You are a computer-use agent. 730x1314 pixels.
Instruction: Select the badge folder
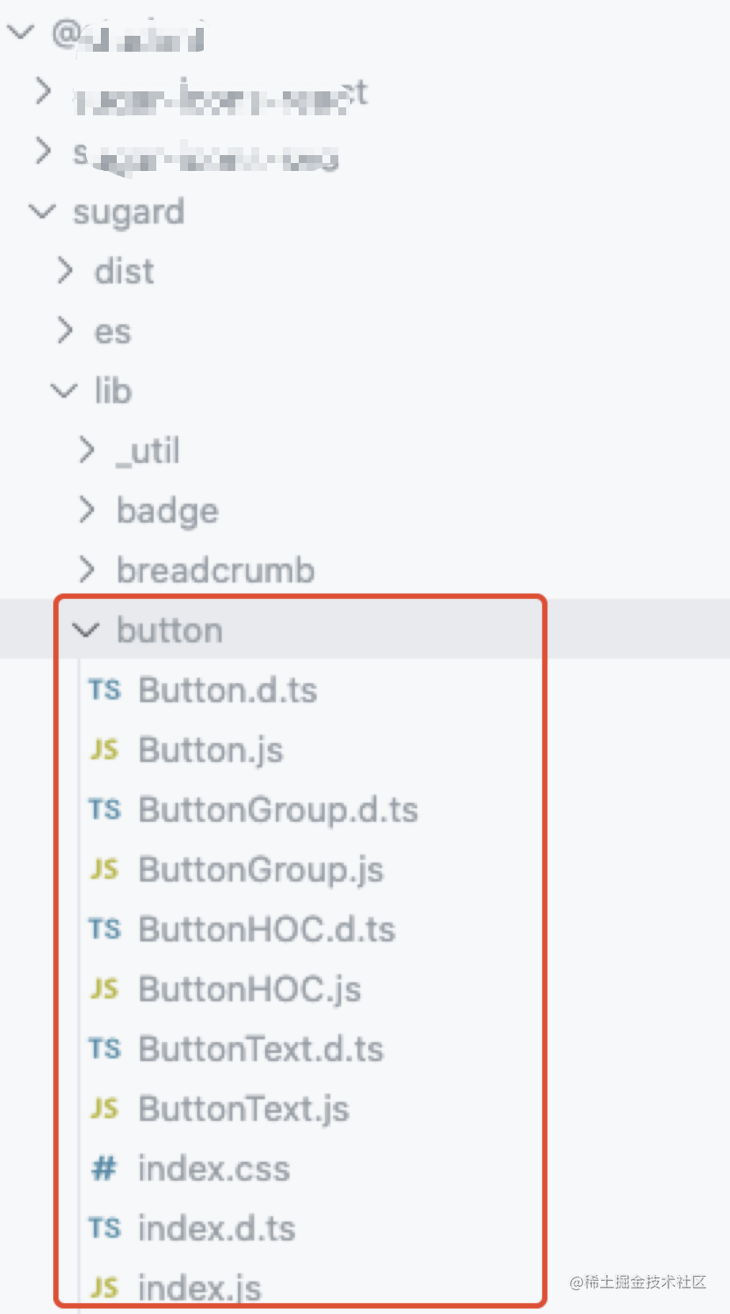168,511
